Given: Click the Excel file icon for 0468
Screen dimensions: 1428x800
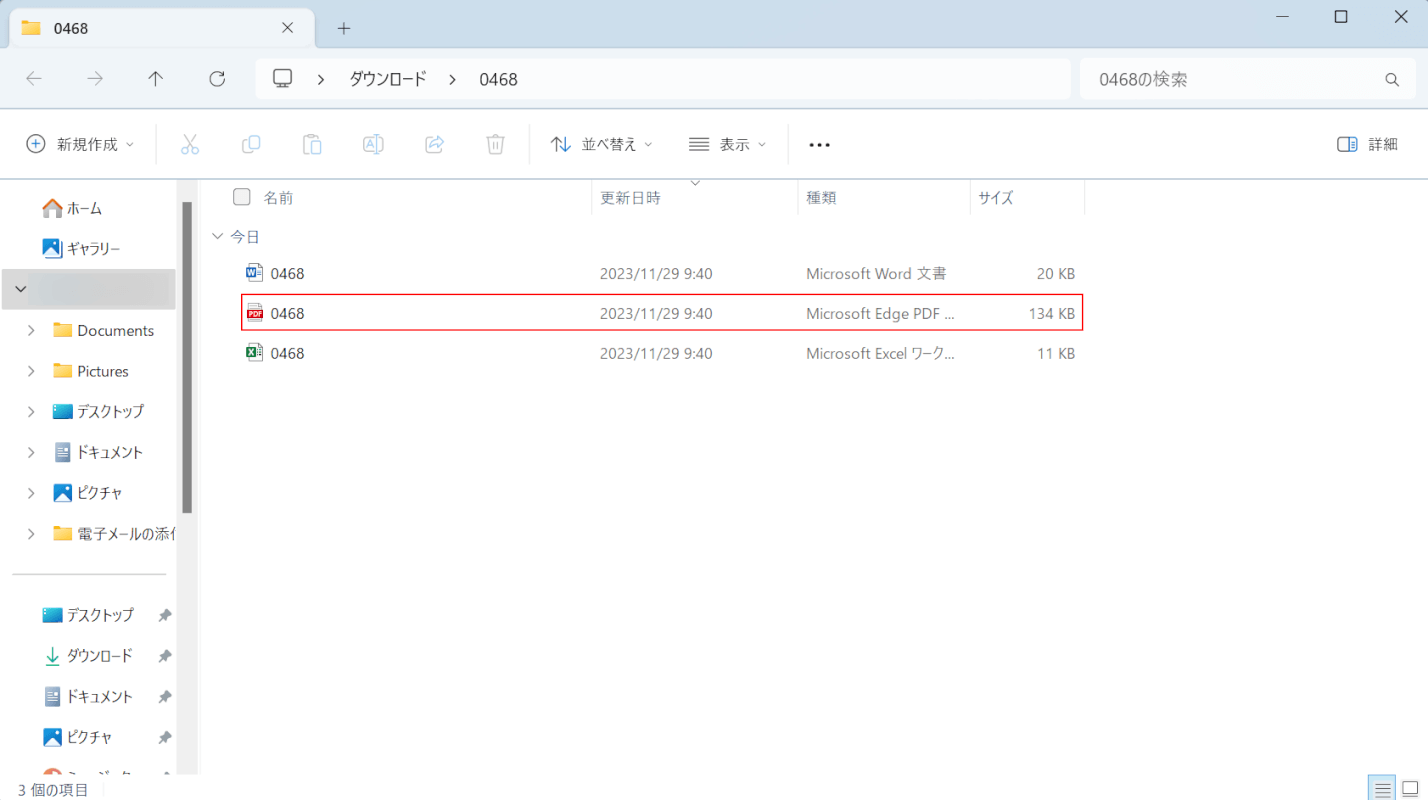Looking at the screenshot, I should tap(255, 353).
